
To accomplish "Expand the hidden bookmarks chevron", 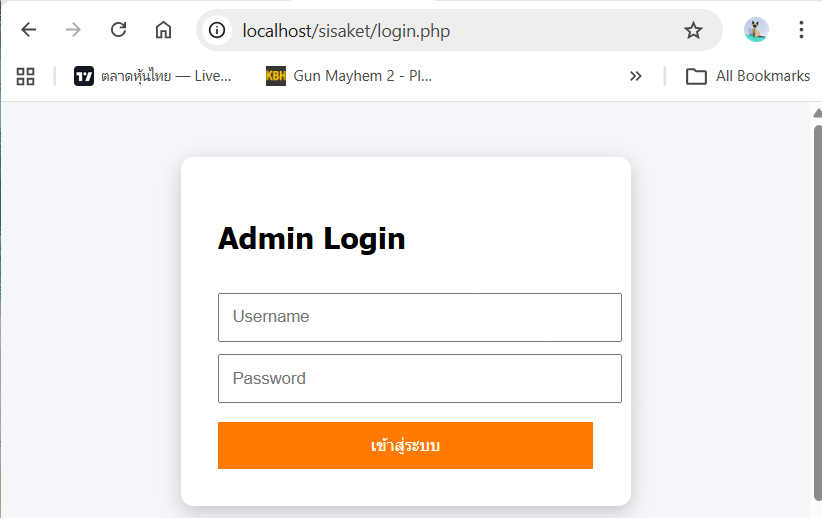I will (x=635, y=76).
